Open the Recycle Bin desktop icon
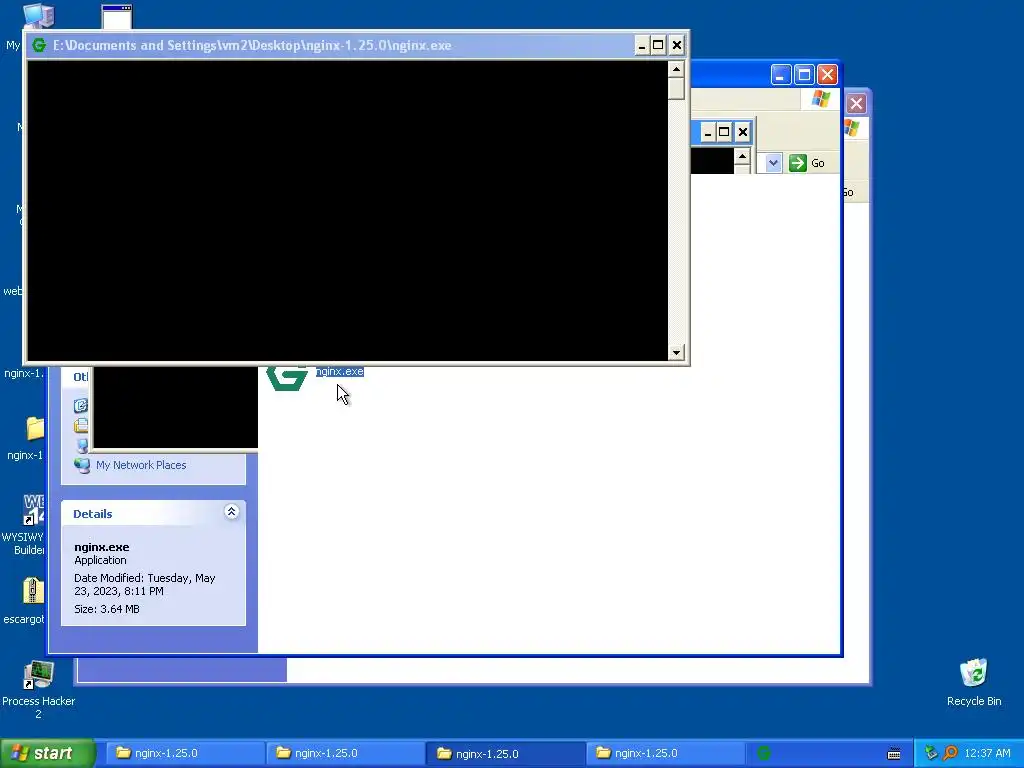 [x=974, y=673]
